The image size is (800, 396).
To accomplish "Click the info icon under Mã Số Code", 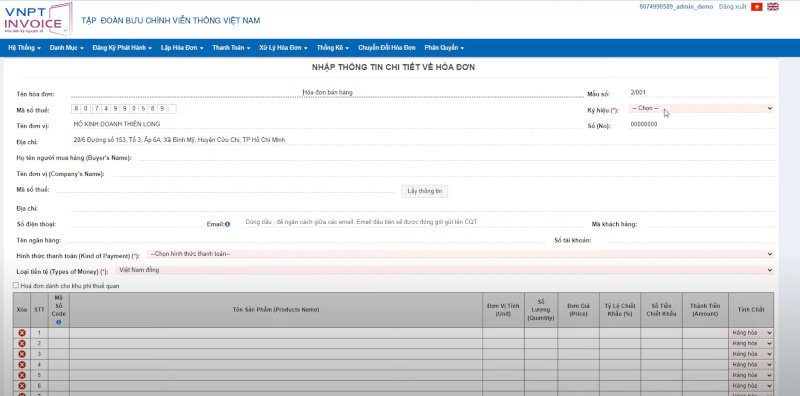I will coord(59,323).
